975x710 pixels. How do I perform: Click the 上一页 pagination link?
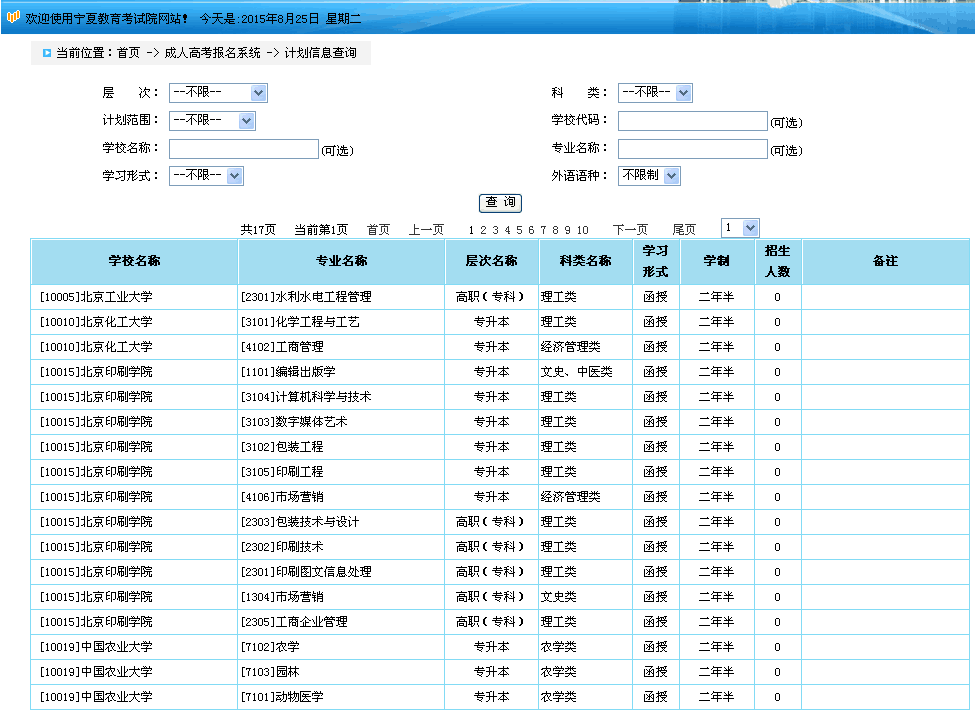pos(426,230)
